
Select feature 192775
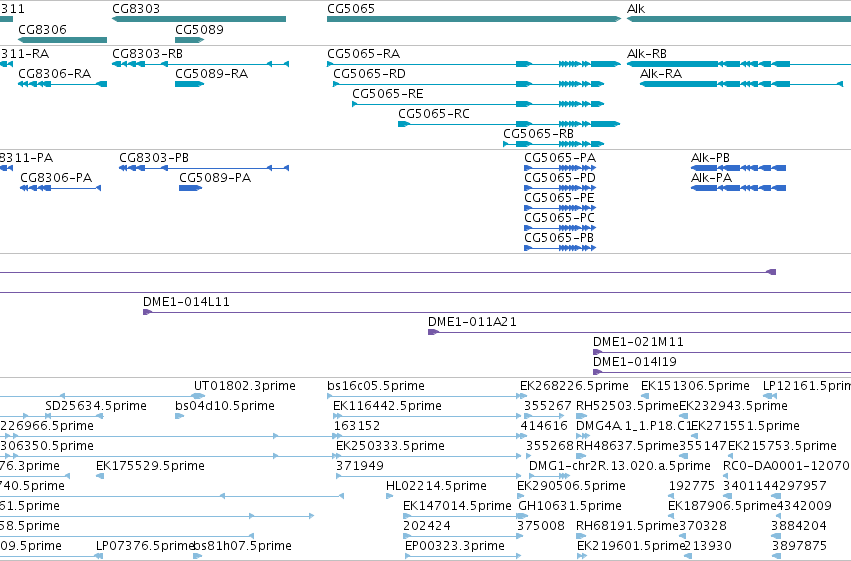coord(691,486)
